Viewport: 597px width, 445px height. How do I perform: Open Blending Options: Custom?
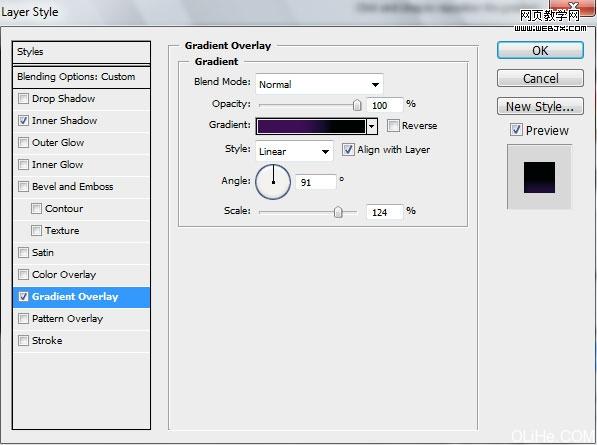click(x=81, y=77)
